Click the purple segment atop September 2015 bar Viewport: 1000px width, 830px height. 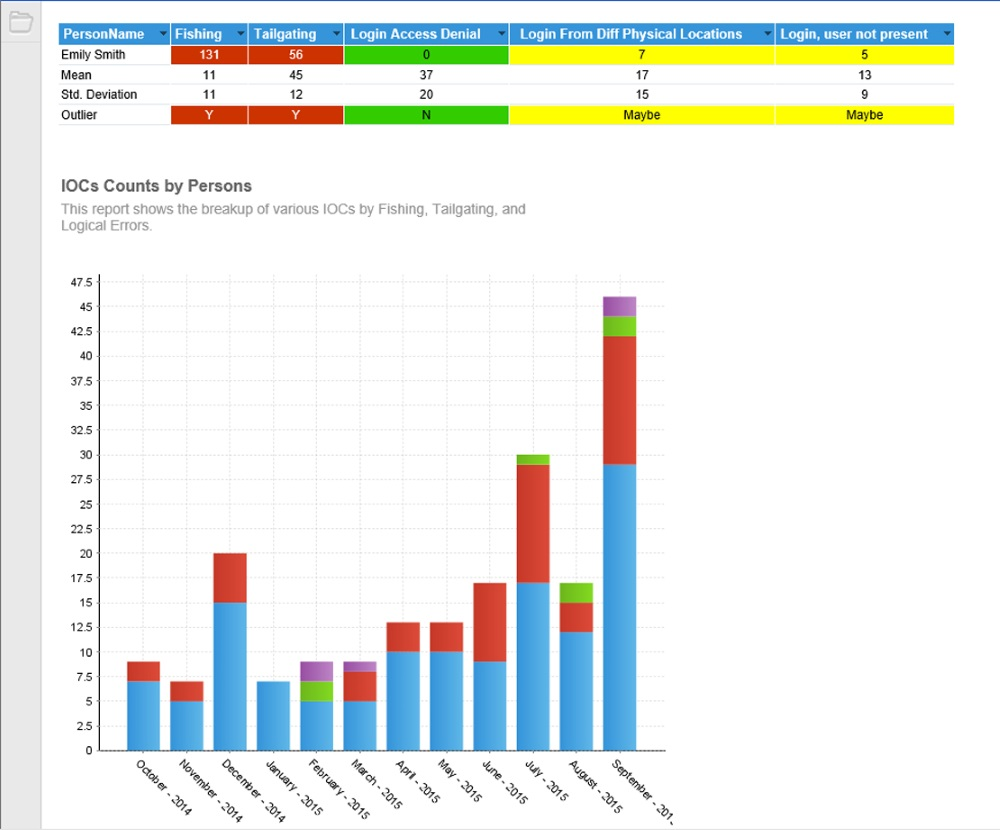pyautogui.click(x=619, y=306)
